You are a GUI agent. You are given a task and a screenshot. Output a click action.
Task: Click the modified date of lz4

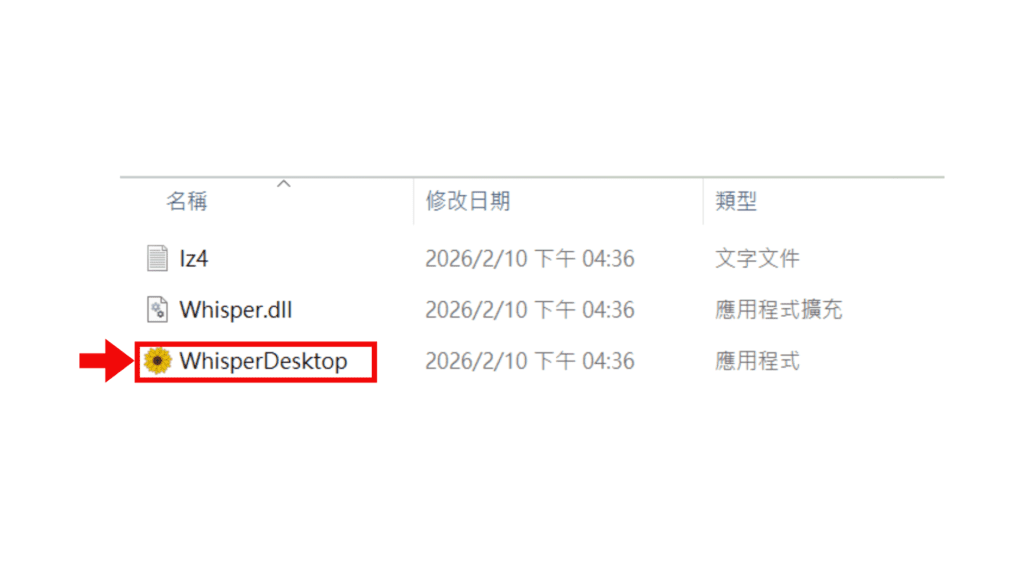click(530, 259)
